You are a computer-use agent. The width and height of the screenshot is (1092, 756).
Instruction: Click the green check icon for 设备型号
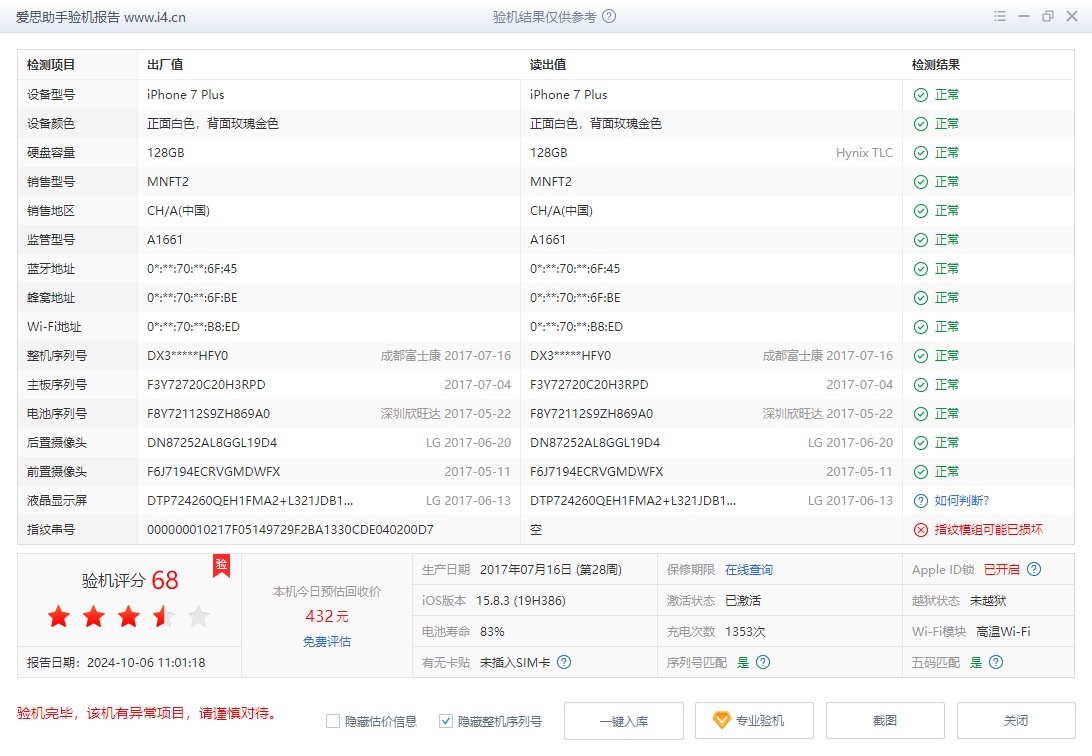coord(920,95)
